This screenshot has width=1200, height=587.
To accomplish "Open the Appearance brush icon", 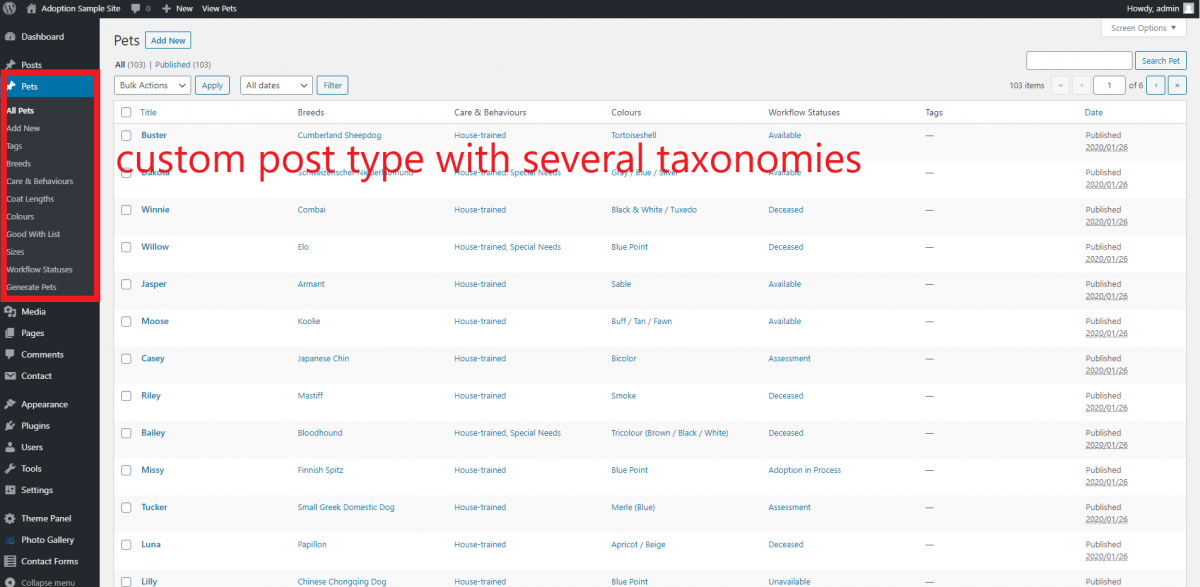I will tap(10, 405).
